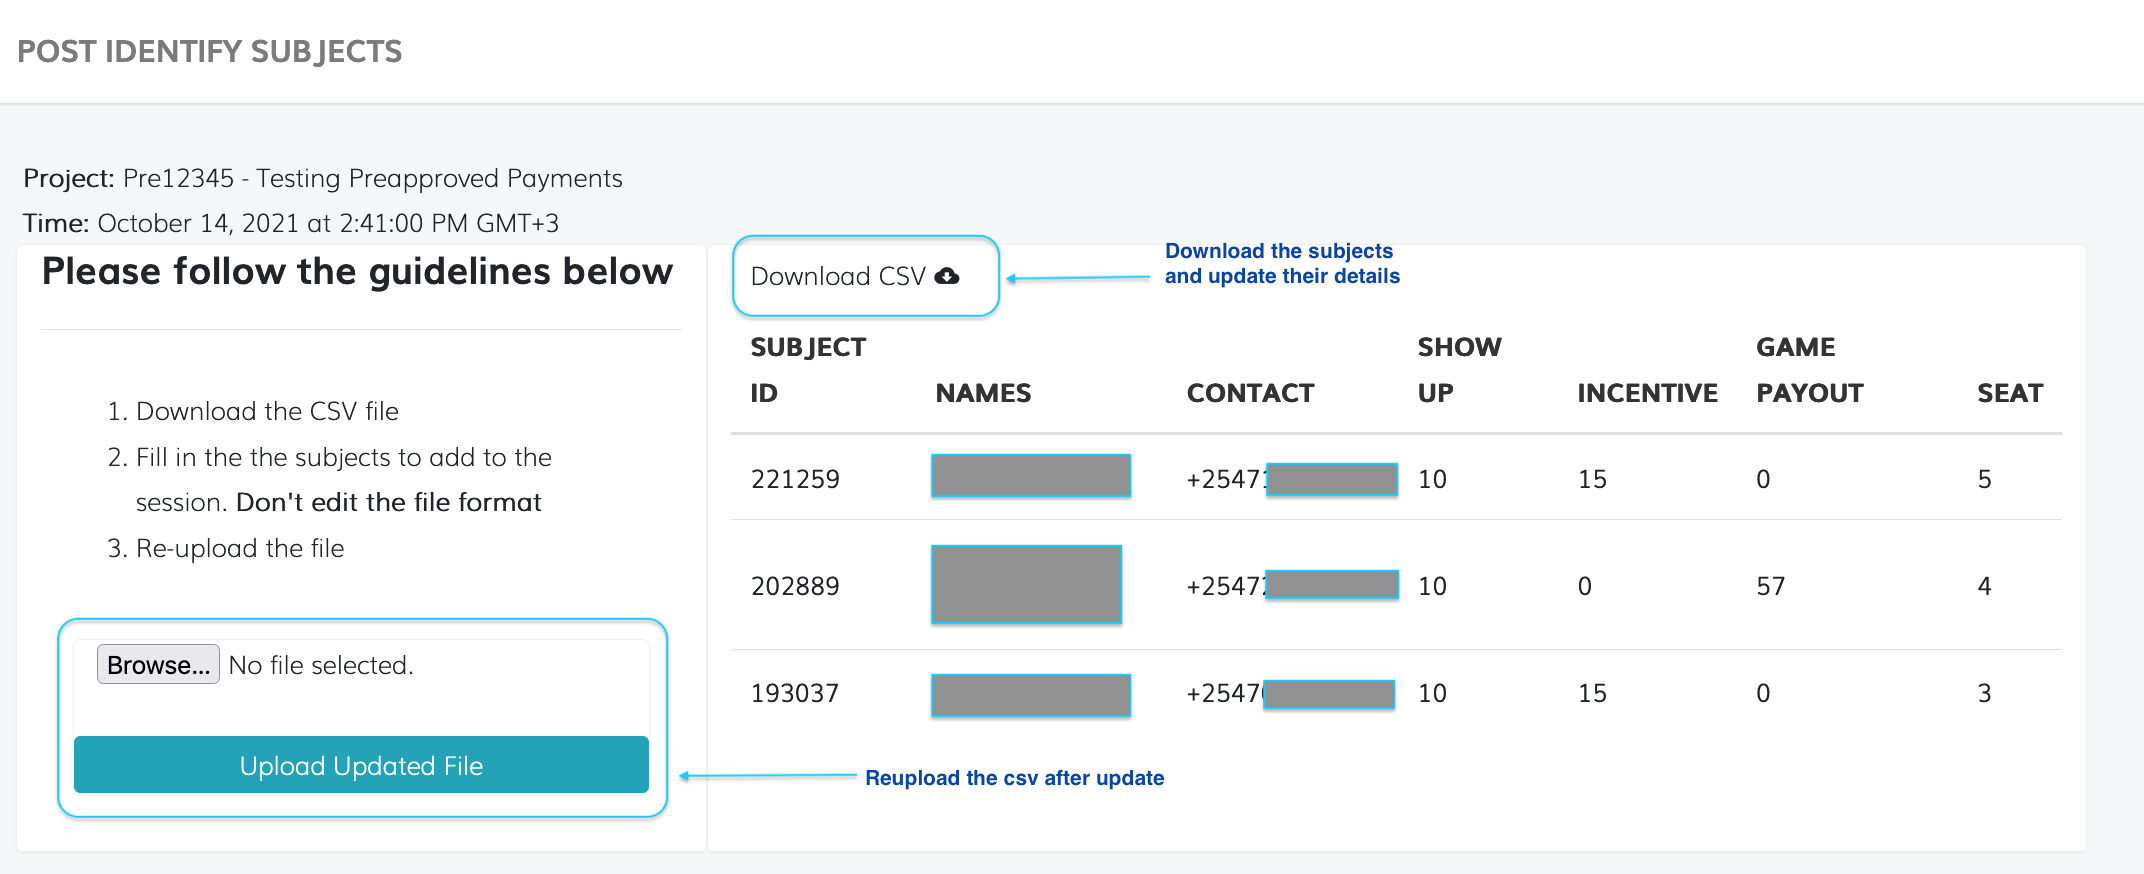
Task: Click the Subject ID column header
Action: pyautogui.click(x=807, y=370)
